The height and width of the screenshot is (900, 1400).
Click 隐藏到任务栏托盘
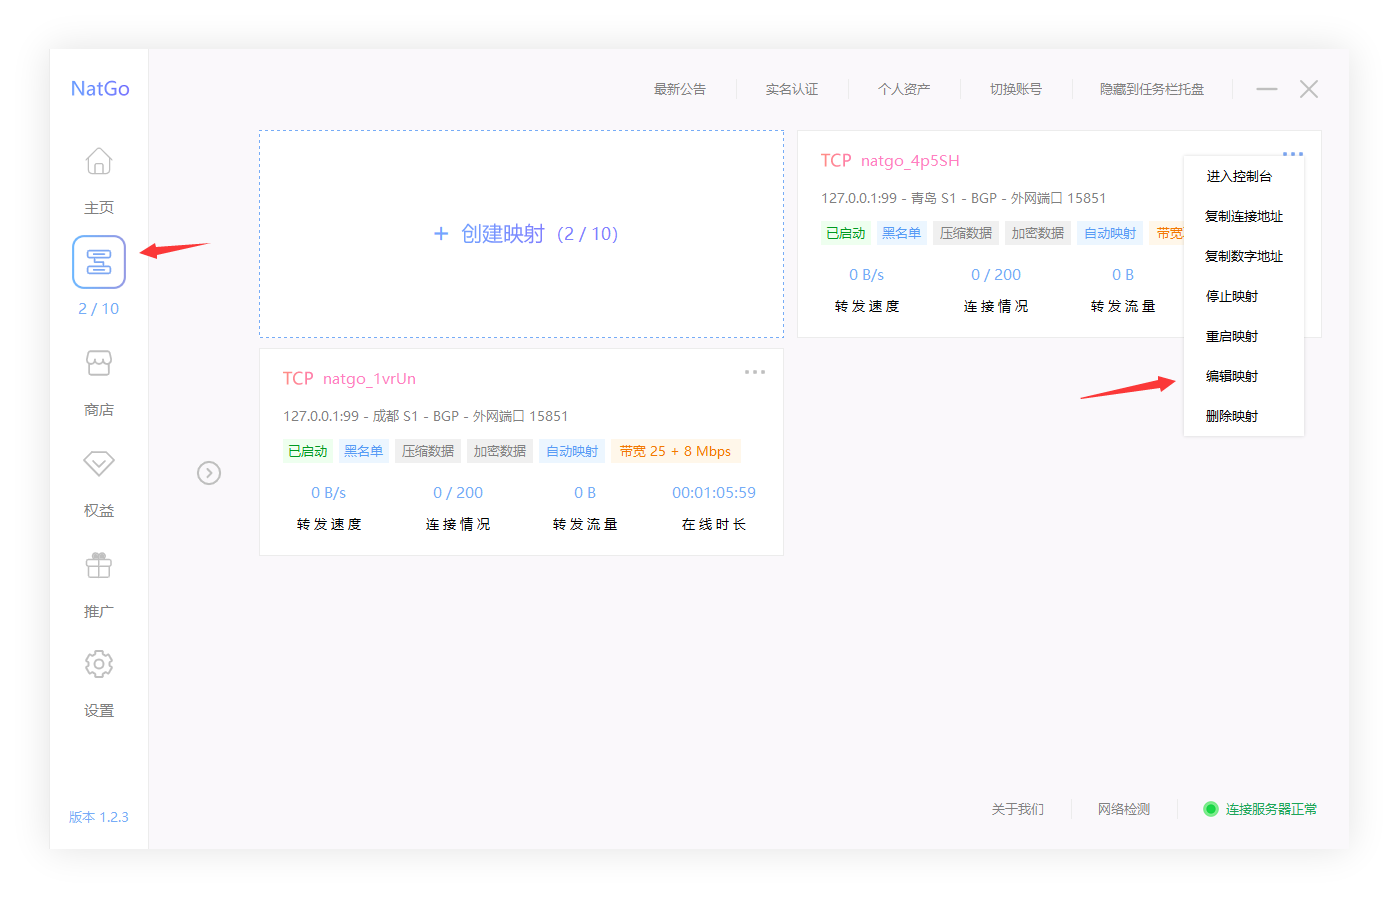(x=1152, y=89)
